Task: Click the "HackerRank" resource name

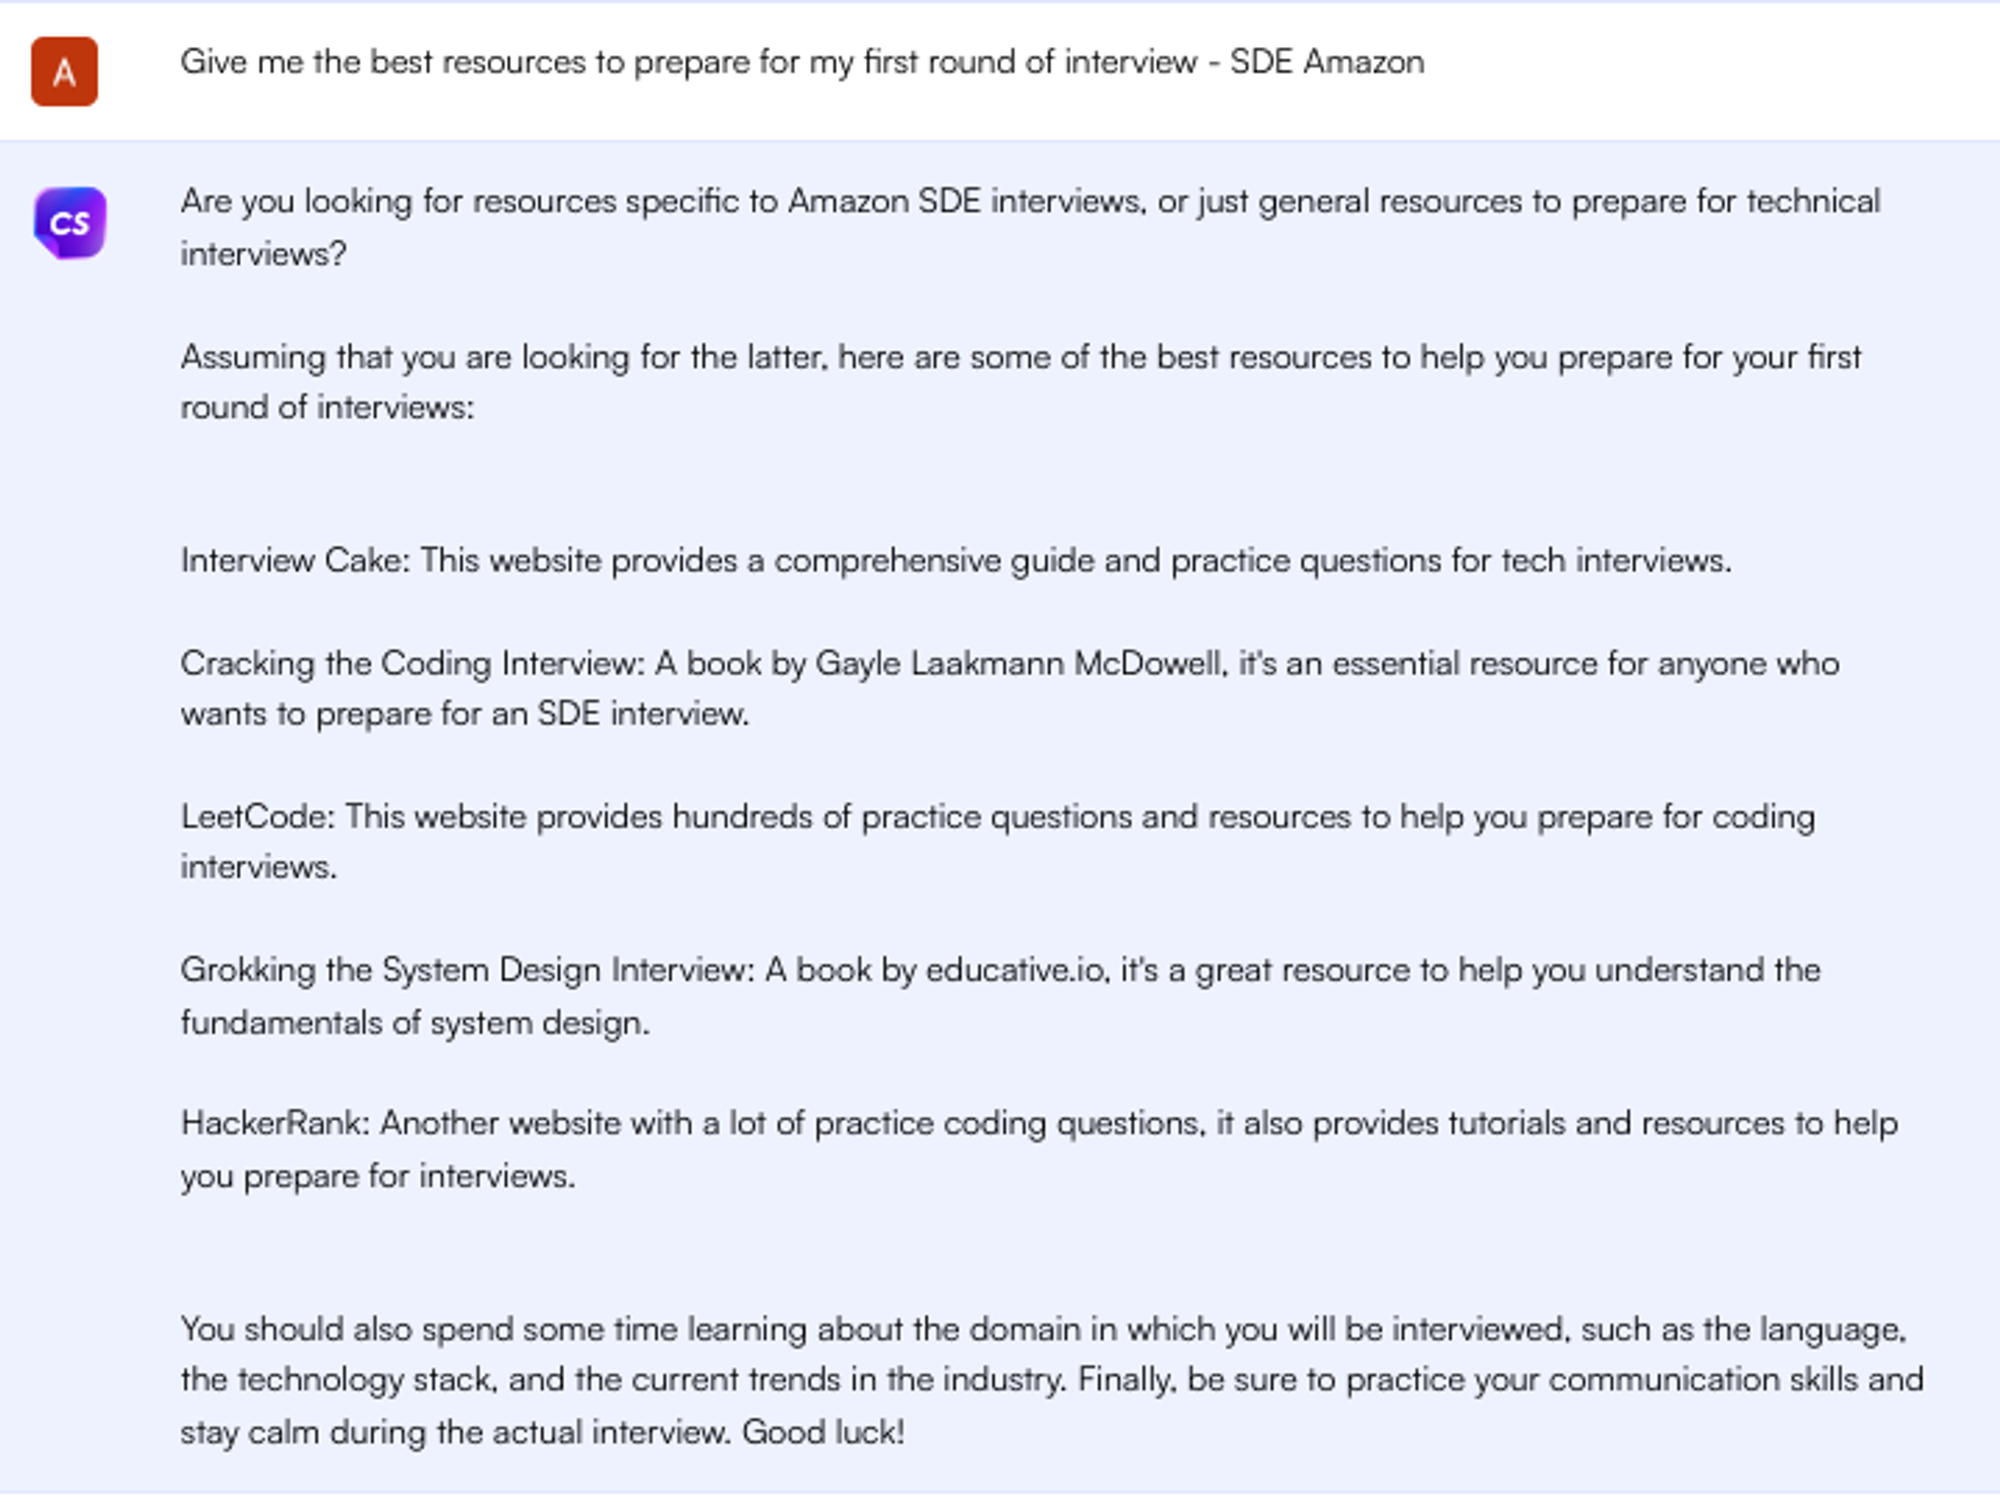Action: click(274, 1123)
